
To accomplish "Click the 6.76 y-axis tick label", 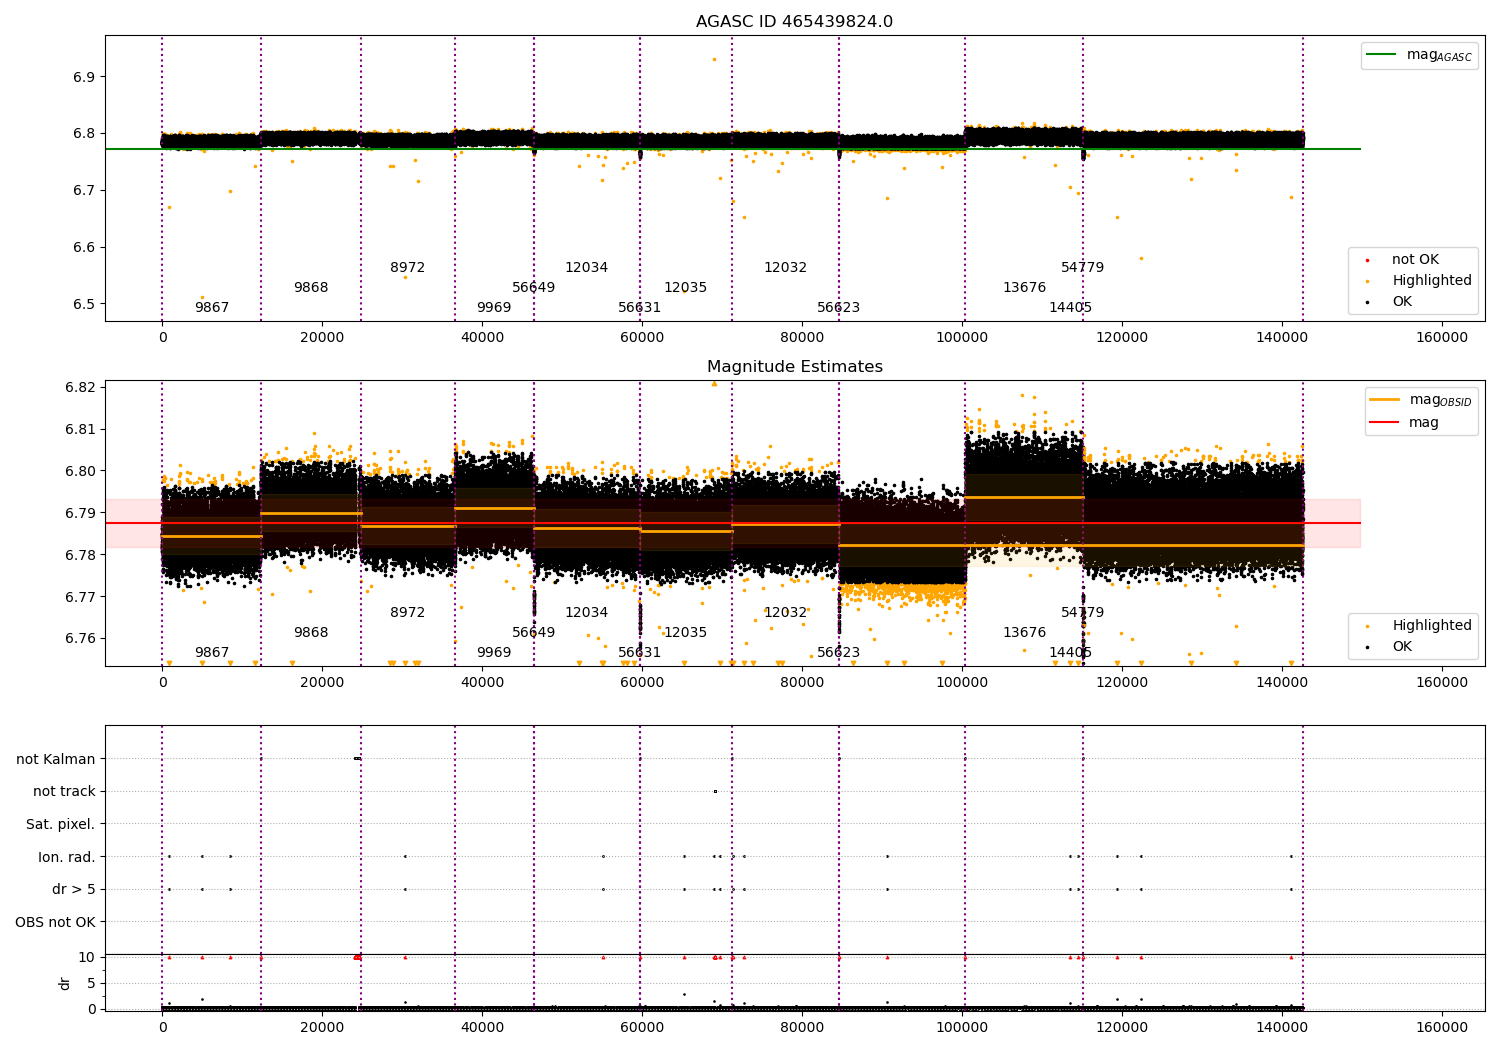I will 81,639.
